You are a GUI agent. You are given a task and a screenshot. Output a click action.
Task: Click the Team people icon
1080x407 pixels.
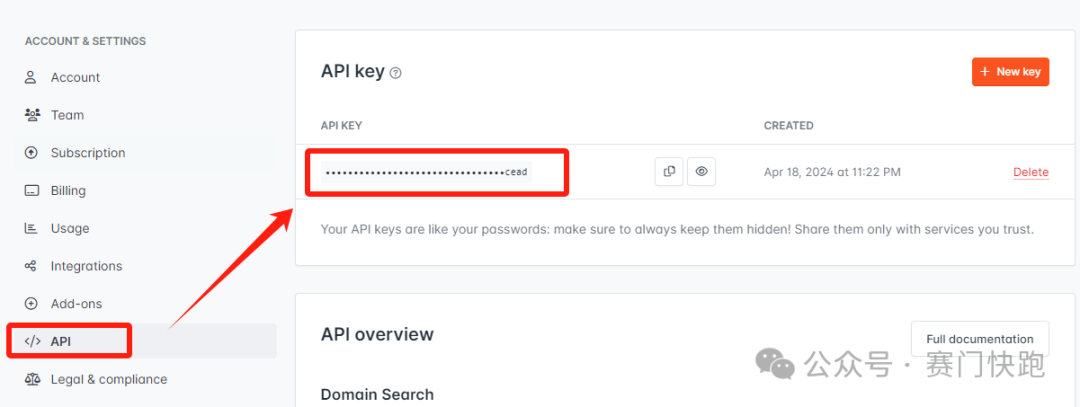point(31,115)
